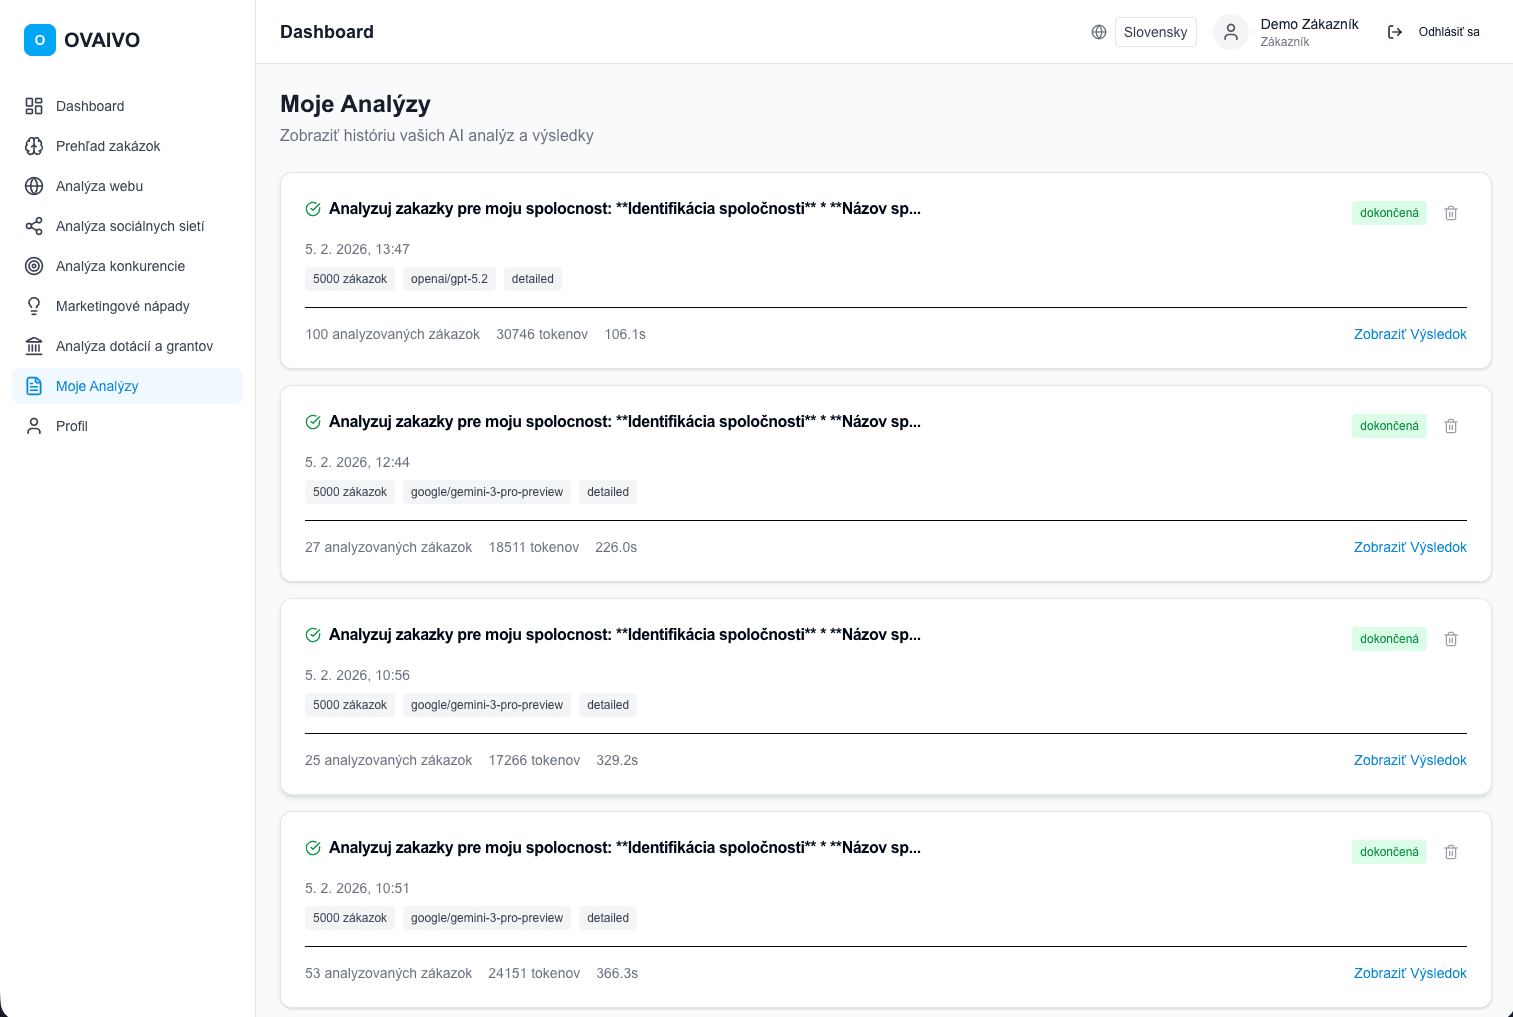Viewport: 1513px width, 1017px height.
Task: Show result for the 100 zákazok analysis
Action: click(x=1409, y=334)
